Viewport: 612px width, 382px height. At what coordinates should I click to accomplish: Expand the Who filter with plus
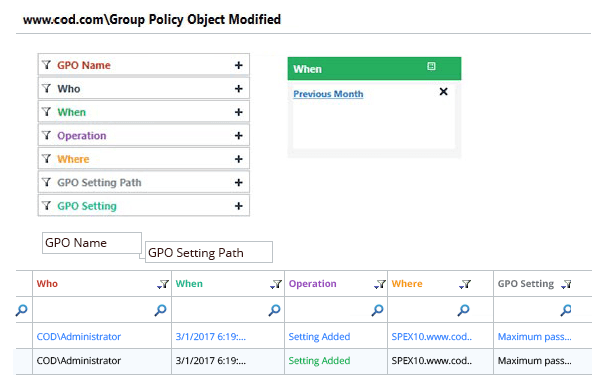point(238,89)
